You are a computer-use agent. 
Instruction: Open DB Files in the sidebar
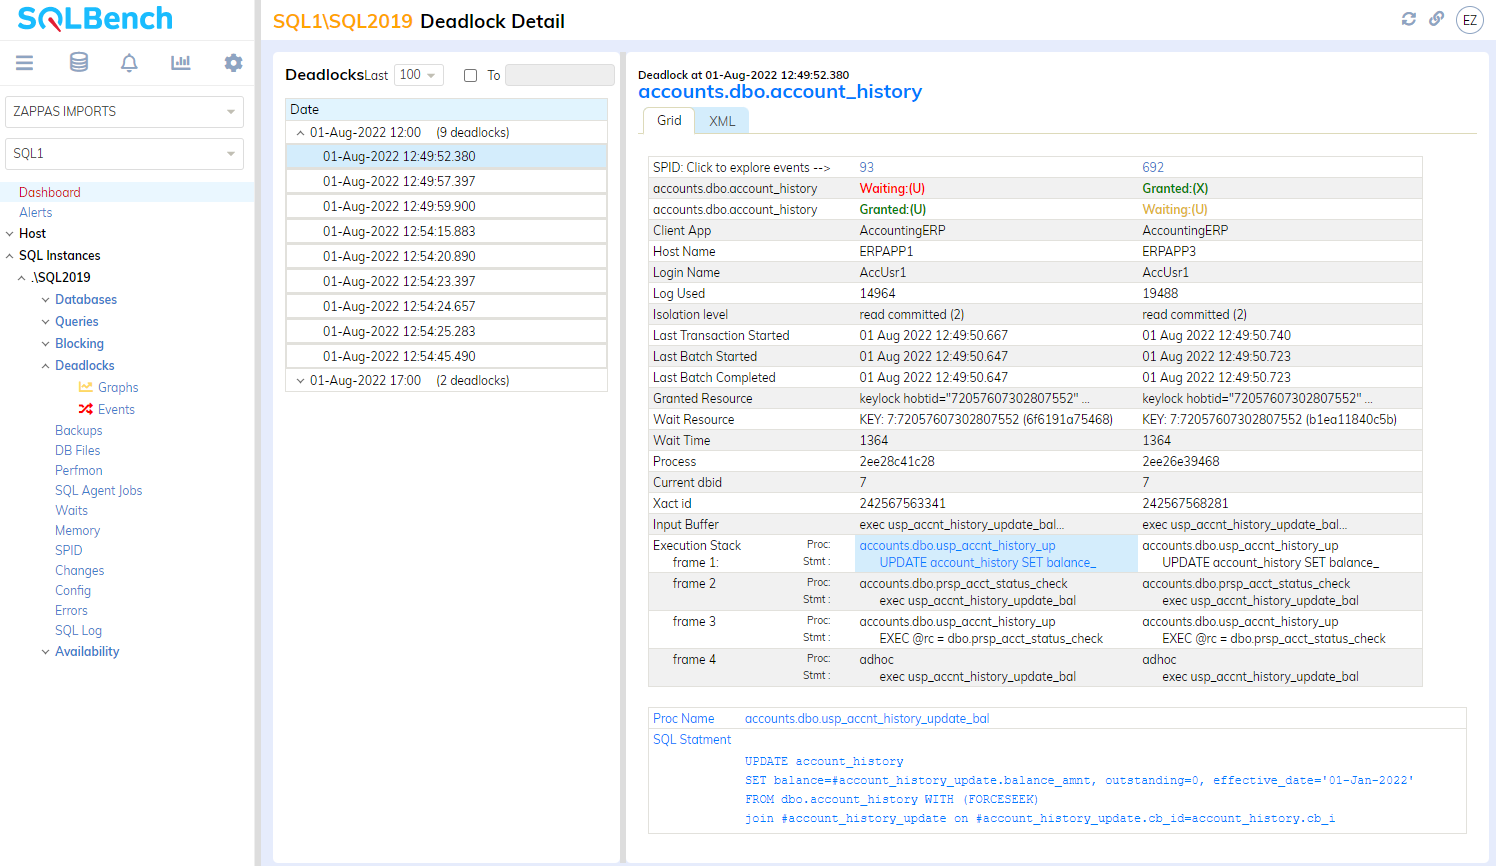click(78, 450)
